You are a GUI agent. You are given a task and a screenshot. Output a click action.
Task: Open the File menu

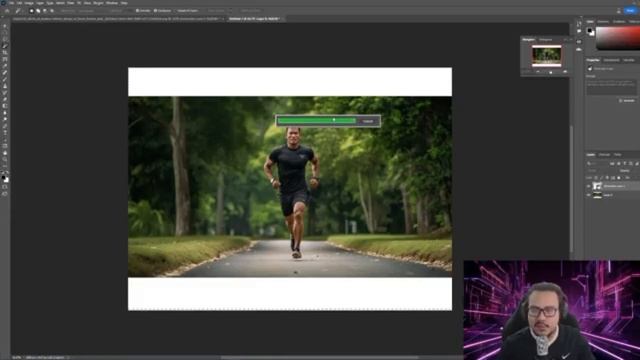(12, 3)
